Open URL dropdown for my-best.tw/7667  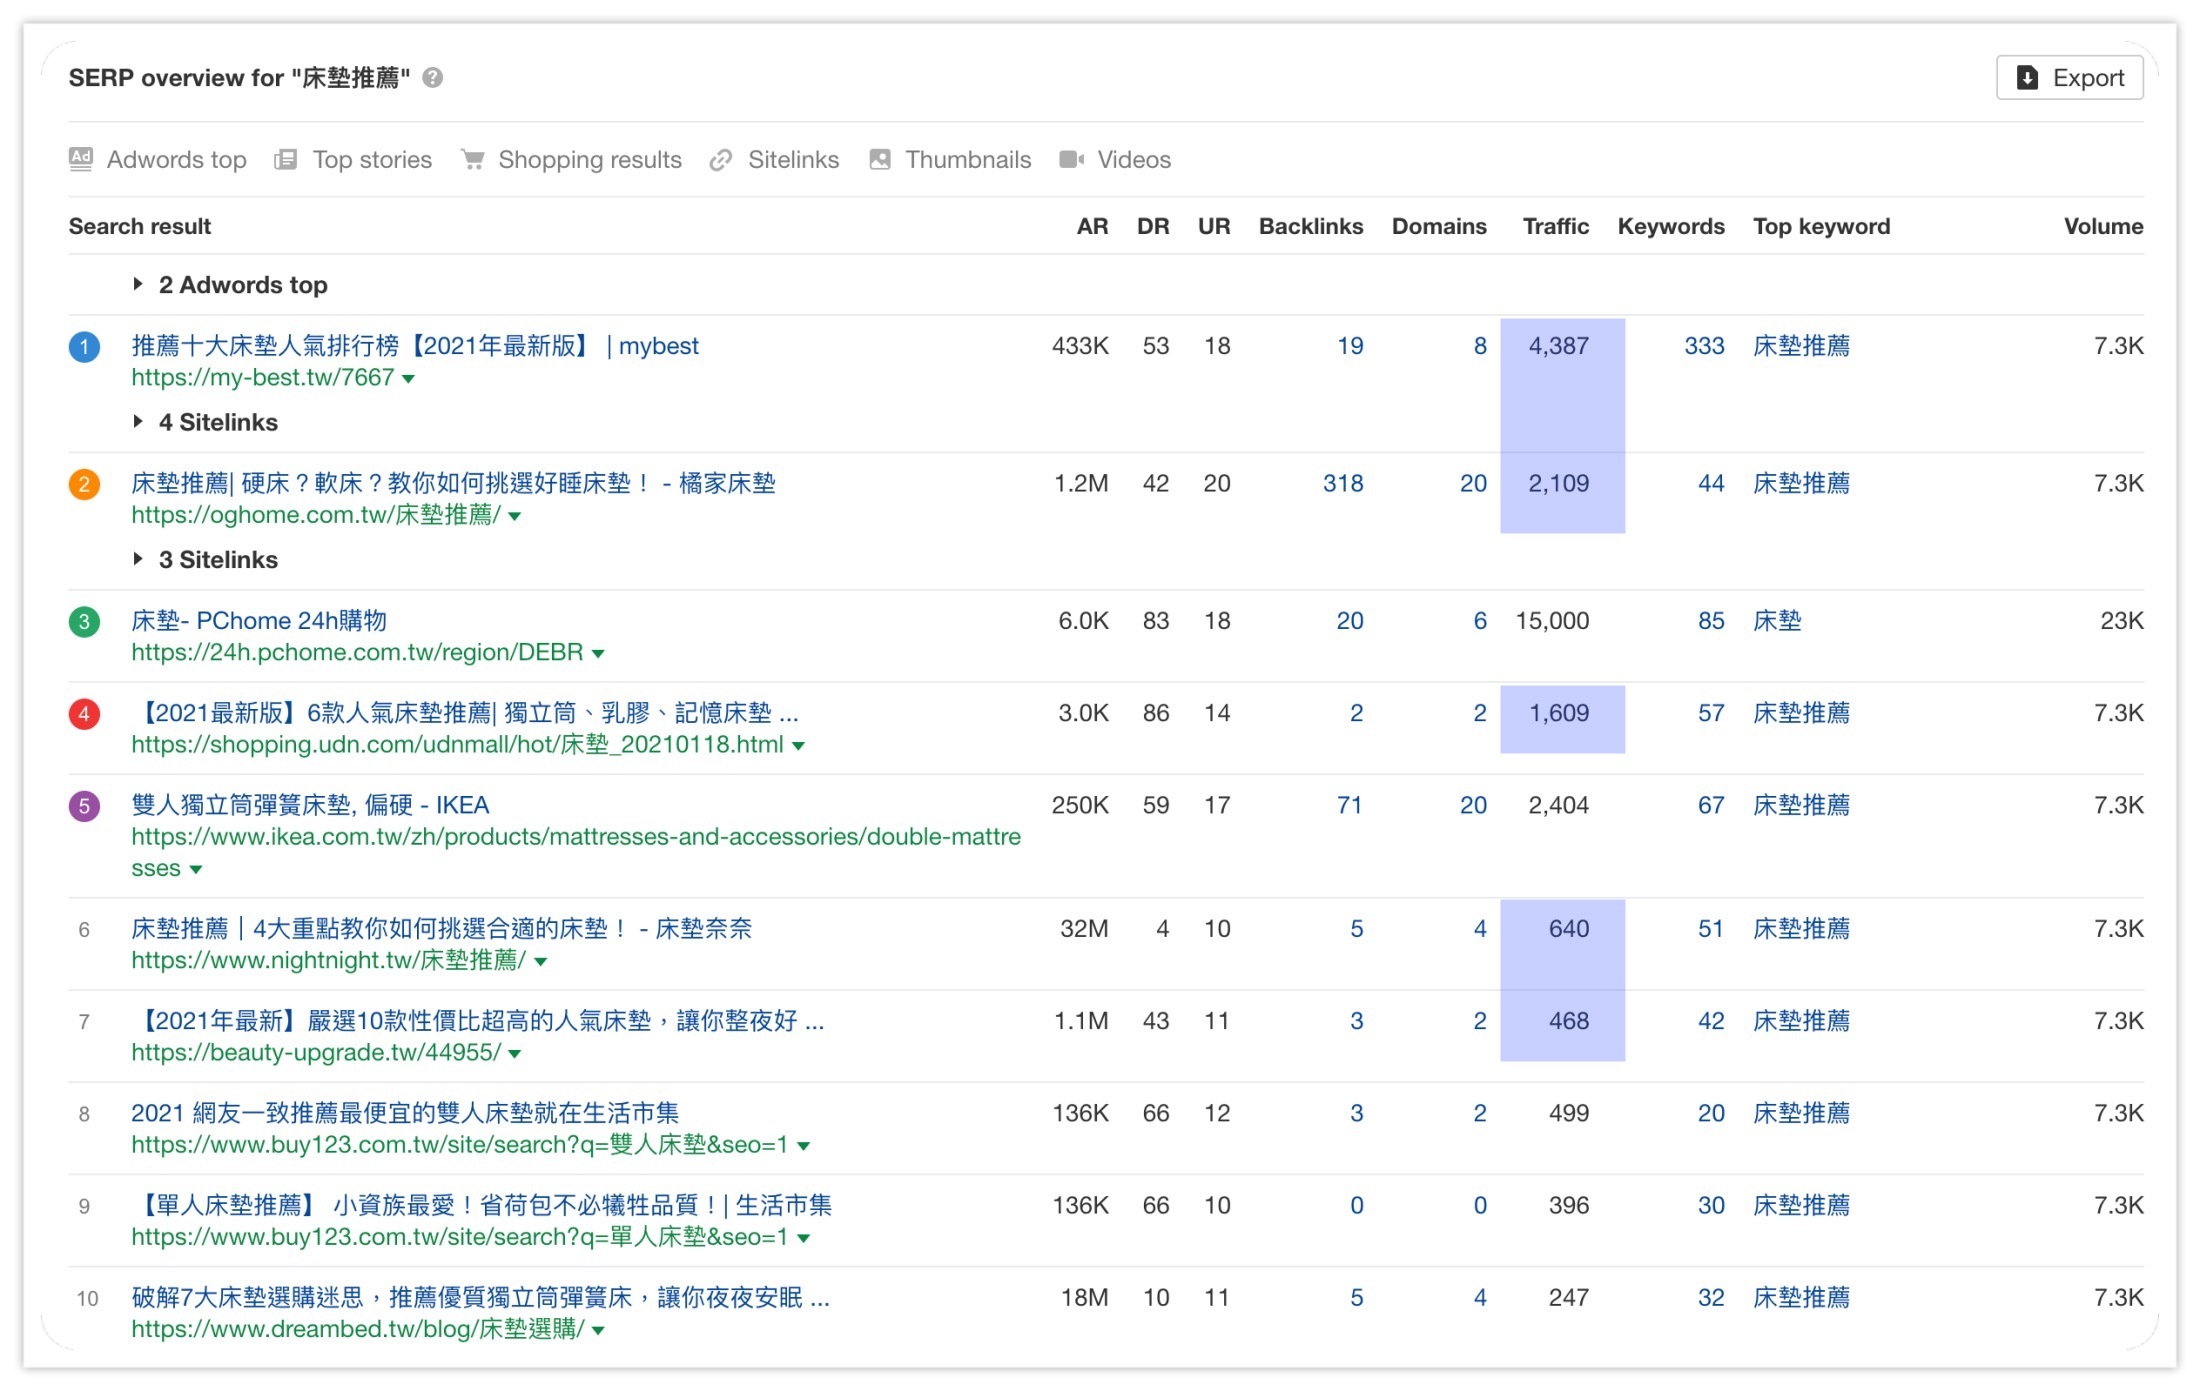[x=408, y=379]
